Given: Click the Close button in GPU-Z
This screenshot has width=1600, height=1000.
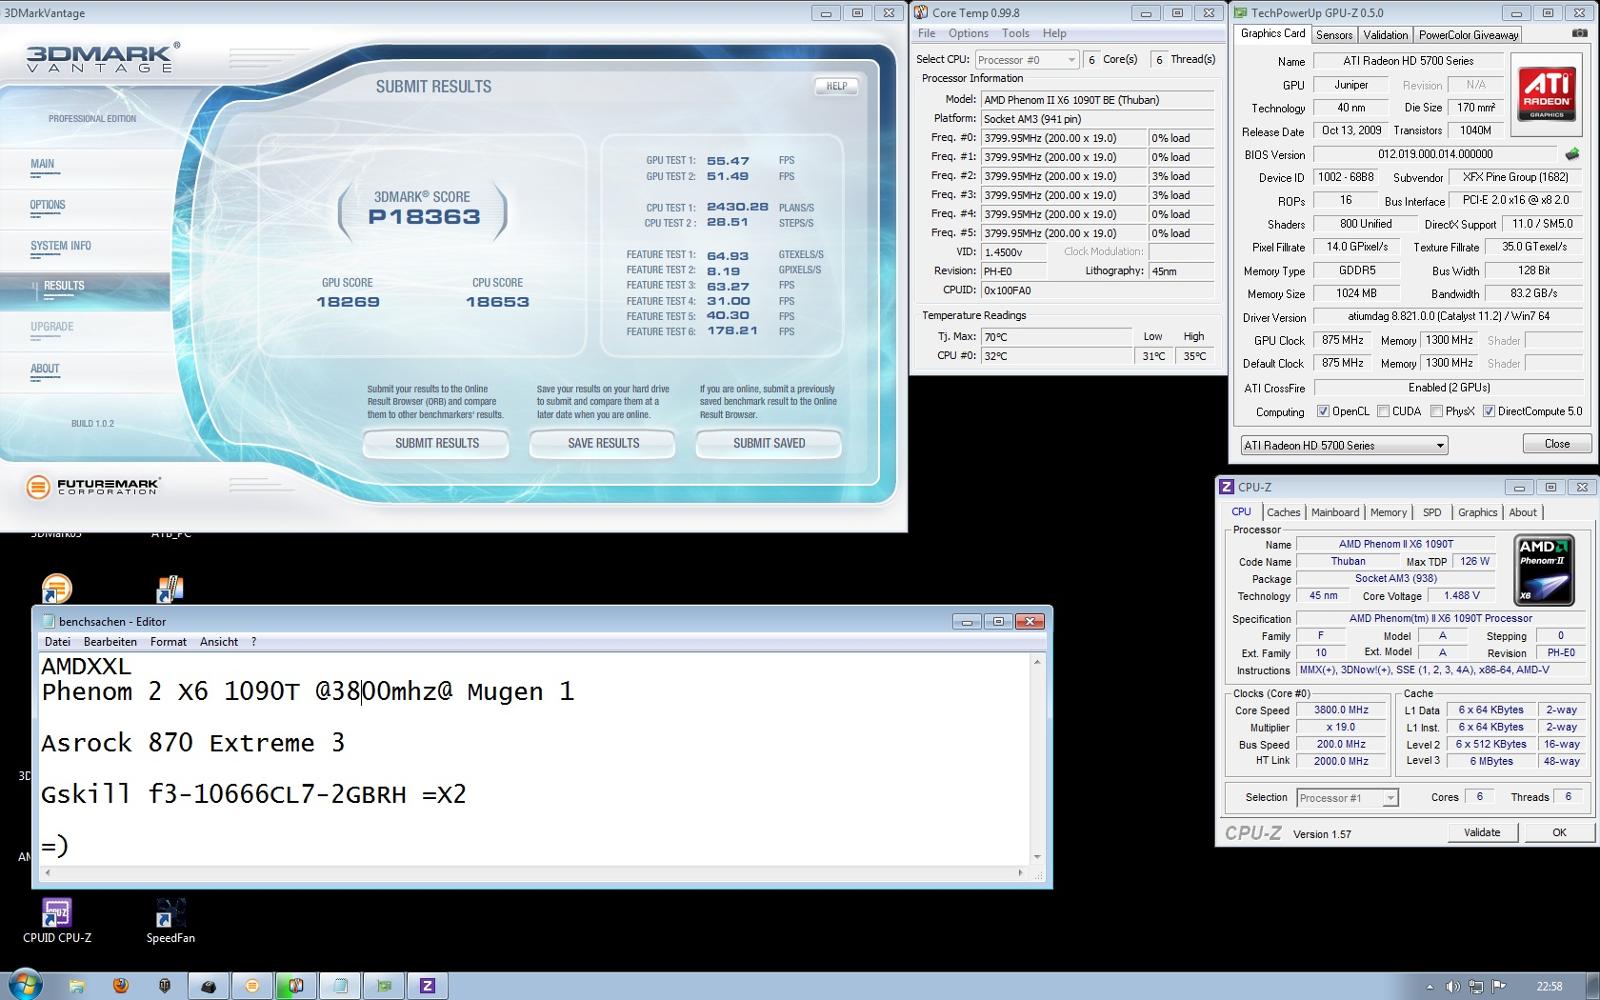Looking at the screenshot, I should pyautogui.click(x=1557, y=444).
